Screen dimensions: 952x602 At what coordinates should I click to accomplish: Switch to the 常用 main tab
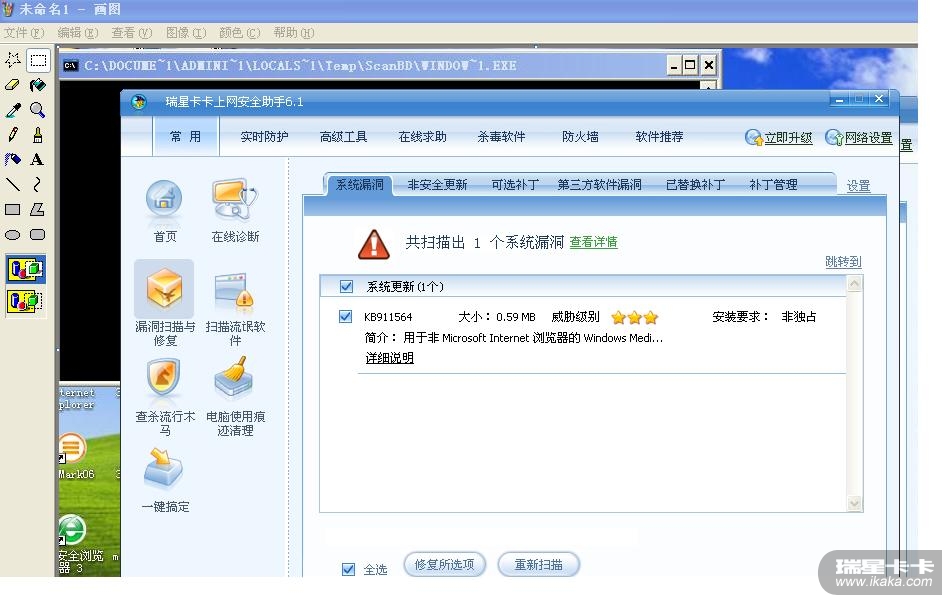click(x=185, y=137)
